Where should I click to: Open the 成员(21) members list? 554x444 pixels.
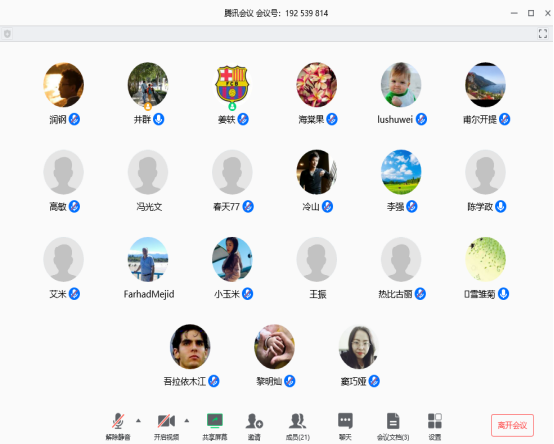(297, 427)
